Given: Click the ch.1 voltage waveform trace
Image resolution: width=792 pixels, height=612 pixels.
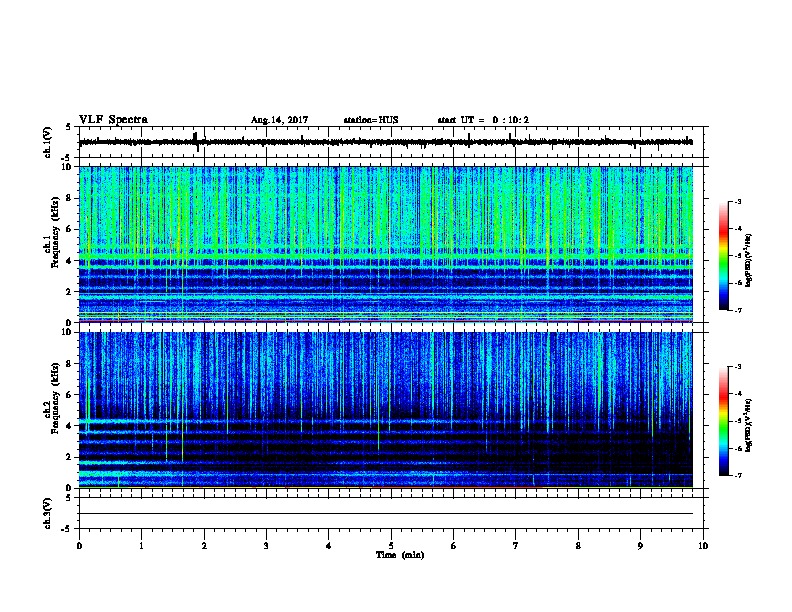Looking at the screenshot, I should click(385, 142).
